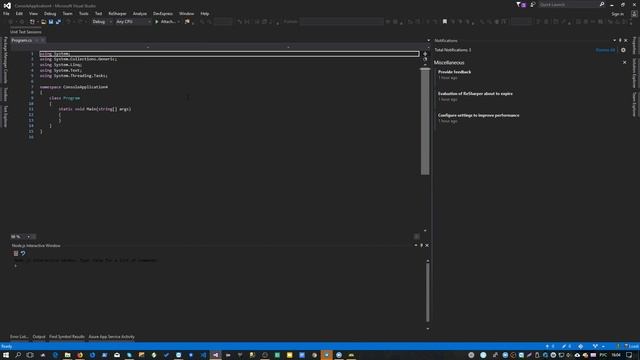Open the Attach button dropdown arrow

point(179,22)
